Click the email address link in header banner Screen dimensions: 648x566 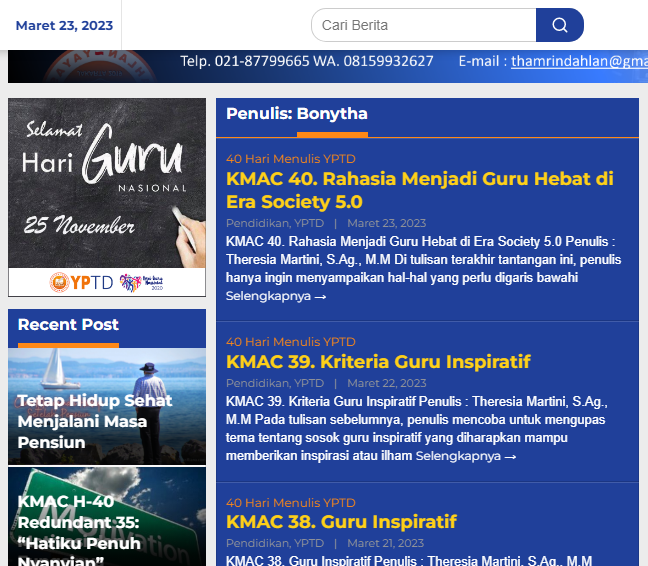pyautogui.click(x=578, y=61)
